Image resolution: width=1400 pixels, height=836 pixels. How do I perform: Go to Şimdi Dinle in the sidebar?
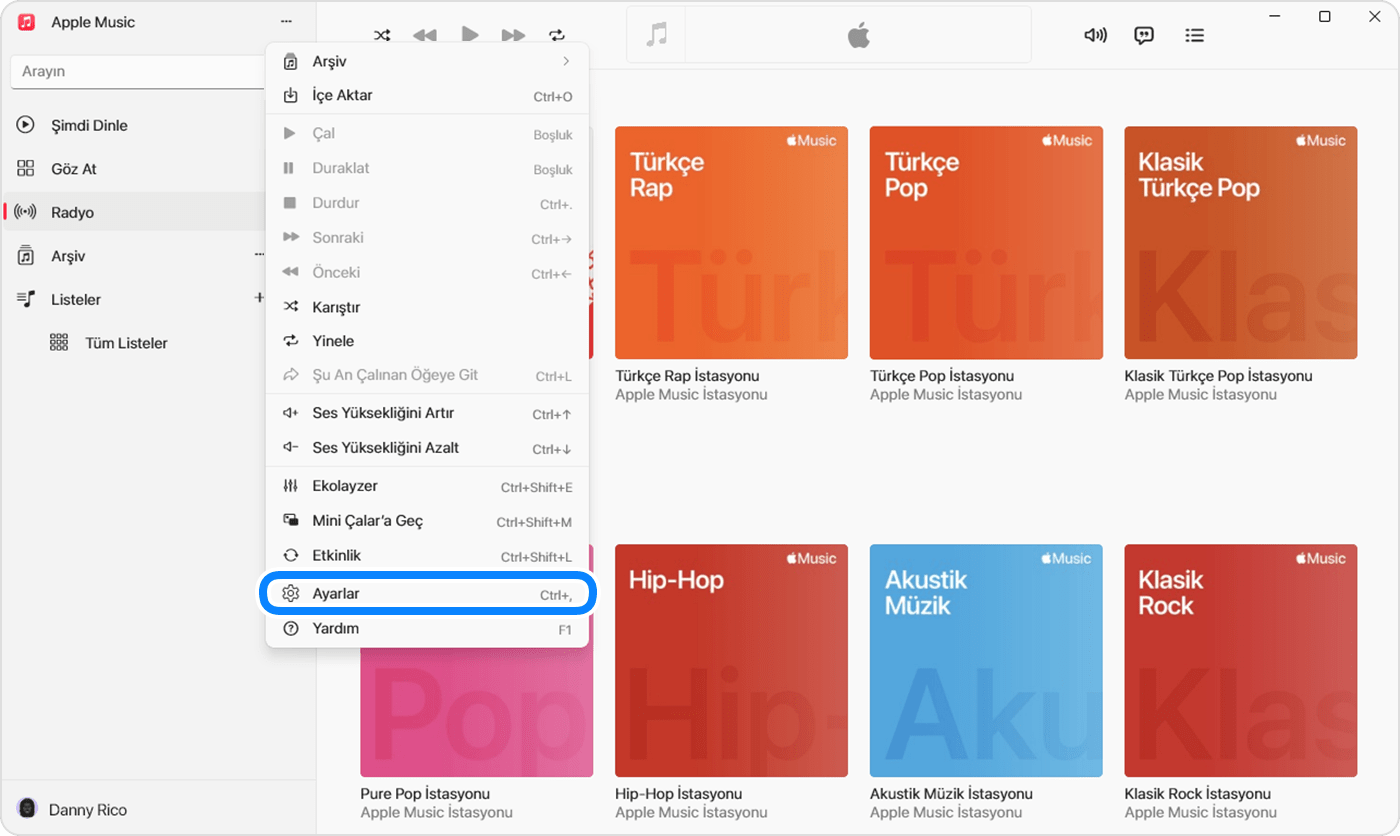click(135, 126)
